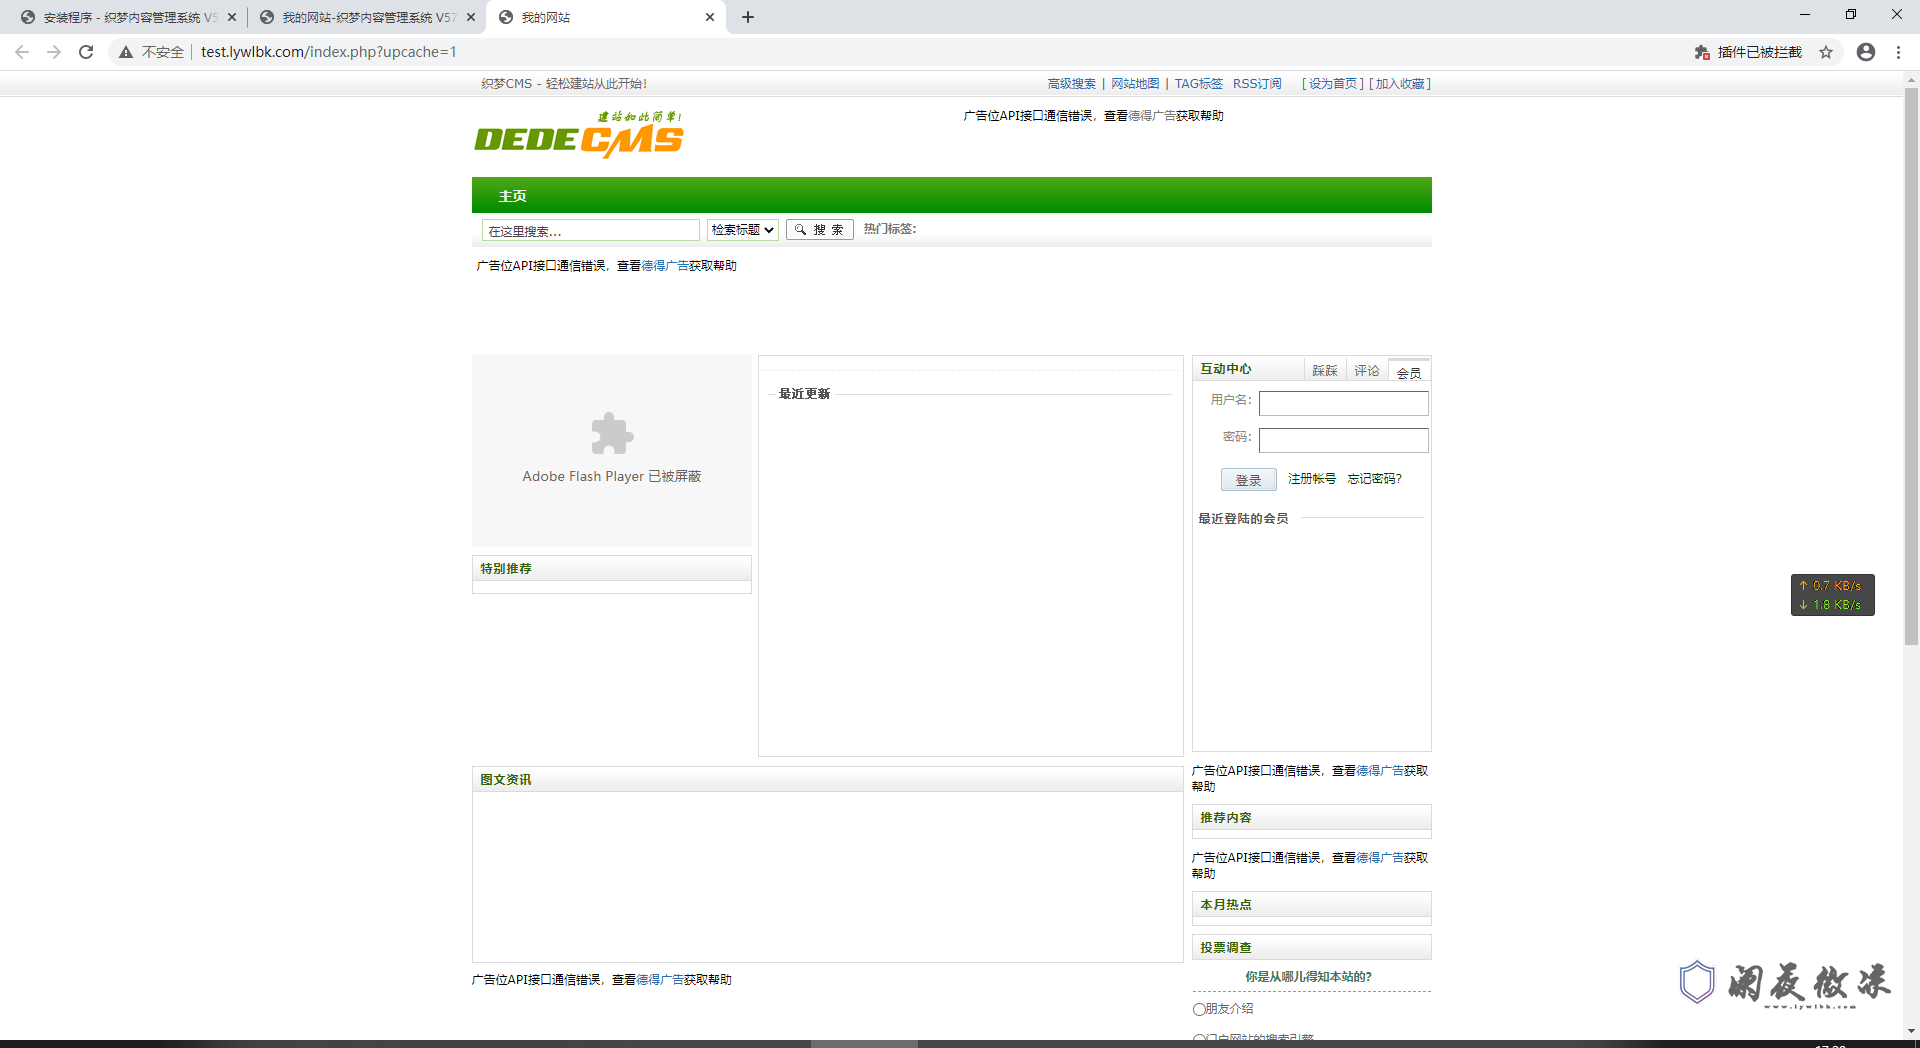Open the 检索标题 dropdown

click(742, 229)
